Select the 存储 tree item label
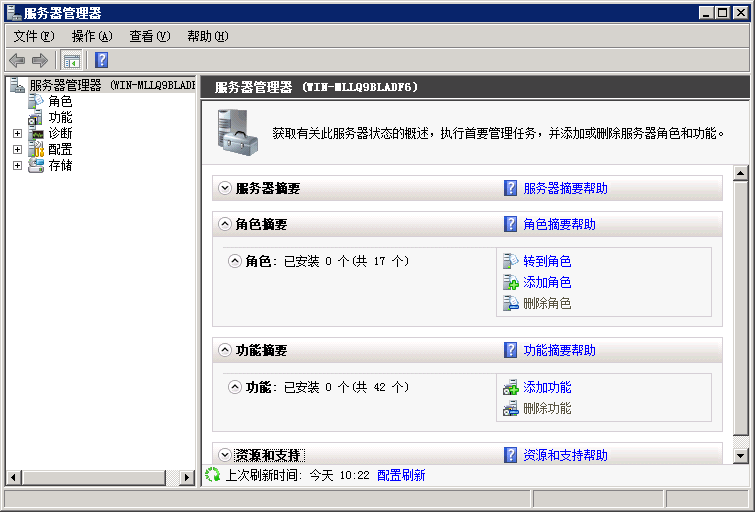The image size is (755, 512). [x=60, y=166]
